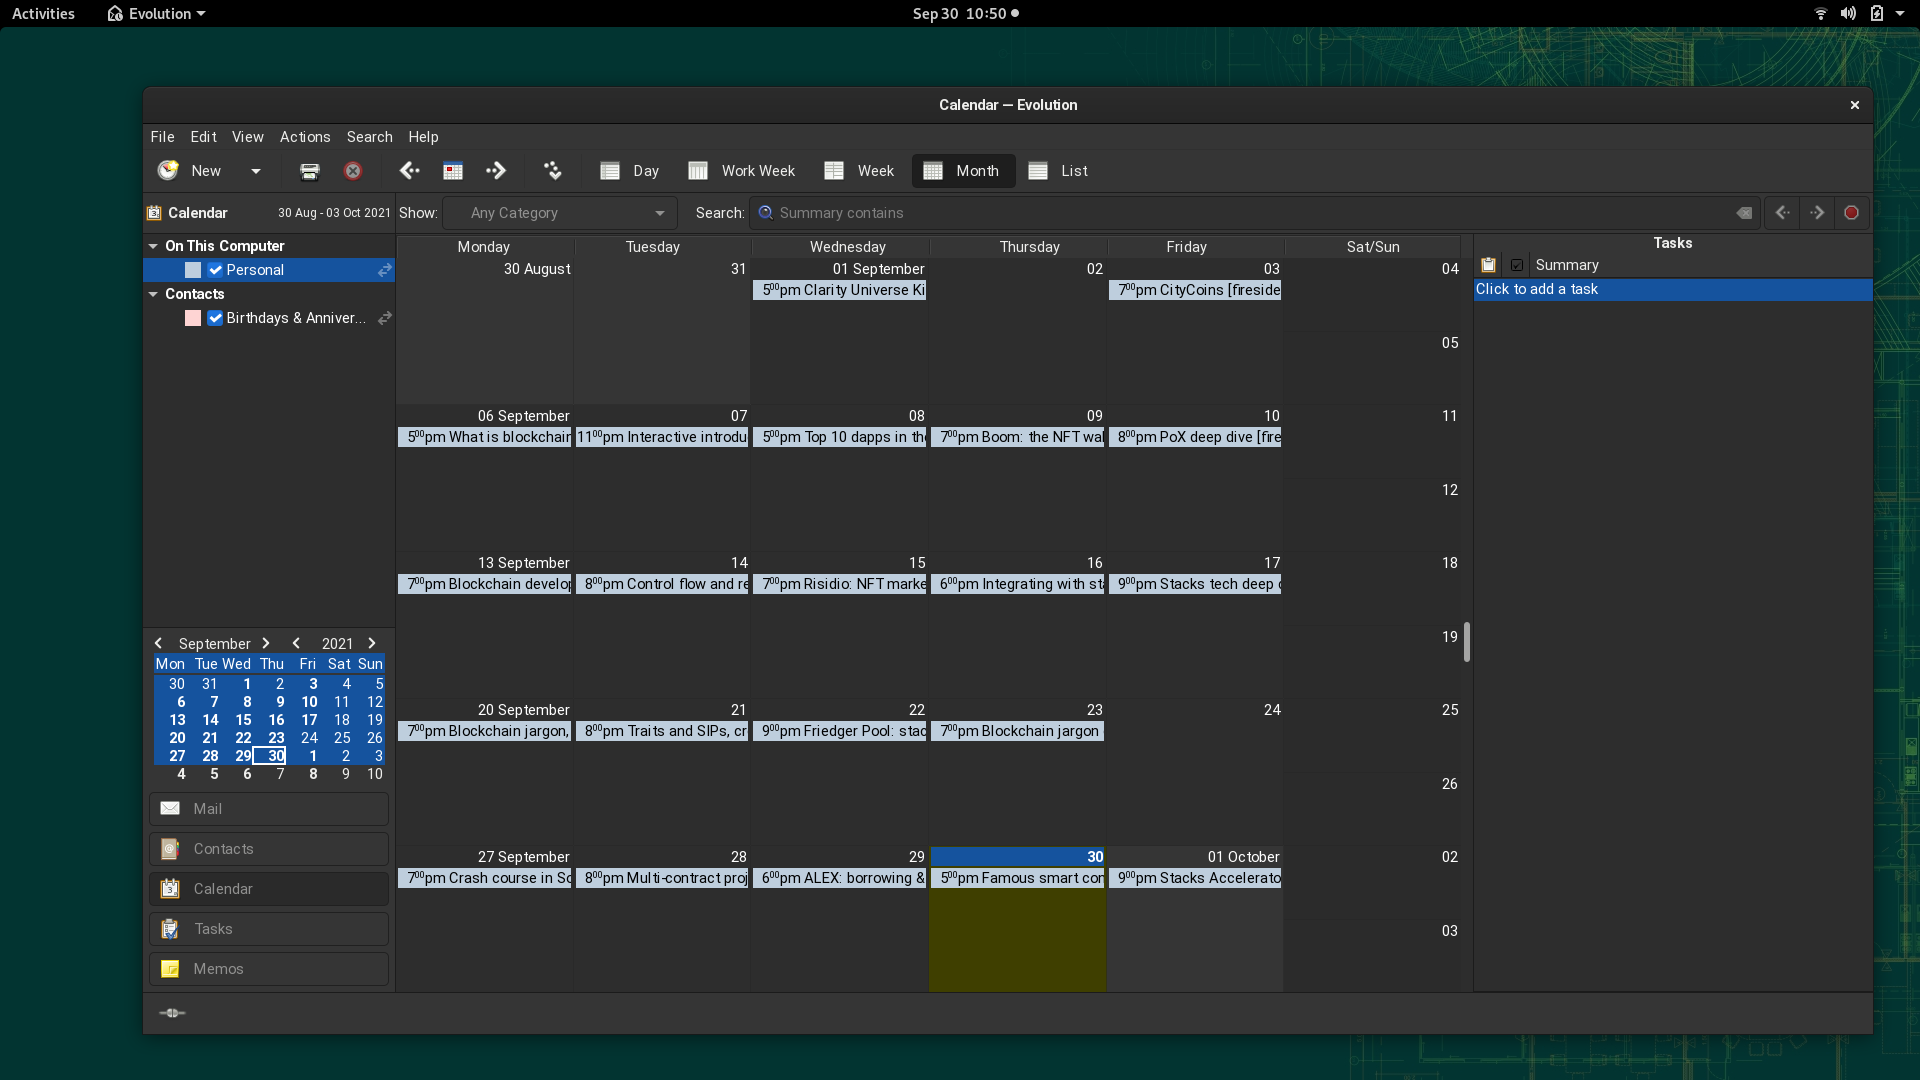Open the Actions menu
This screenshot has height=1080, width=1920.
[304, 137]
